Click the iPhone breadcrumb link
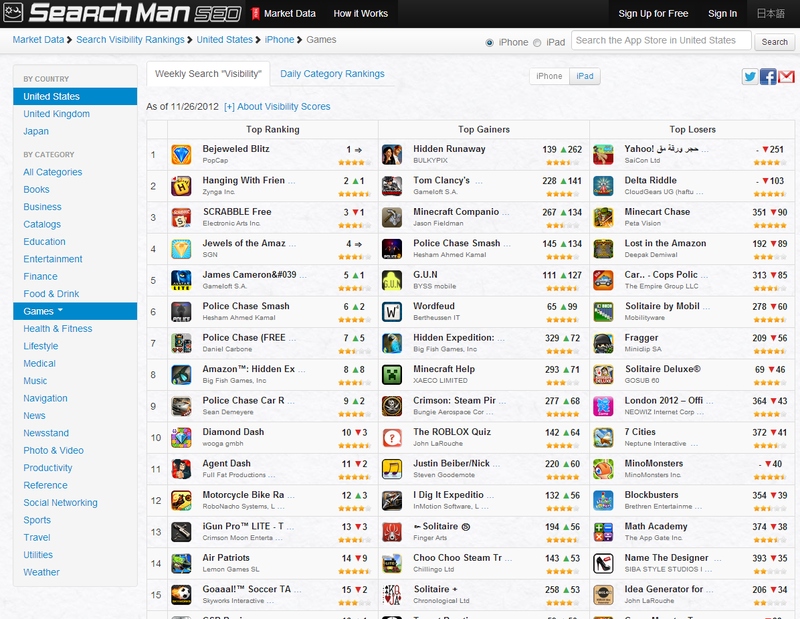Screen dimensions: 800x619 pos(279,40)
